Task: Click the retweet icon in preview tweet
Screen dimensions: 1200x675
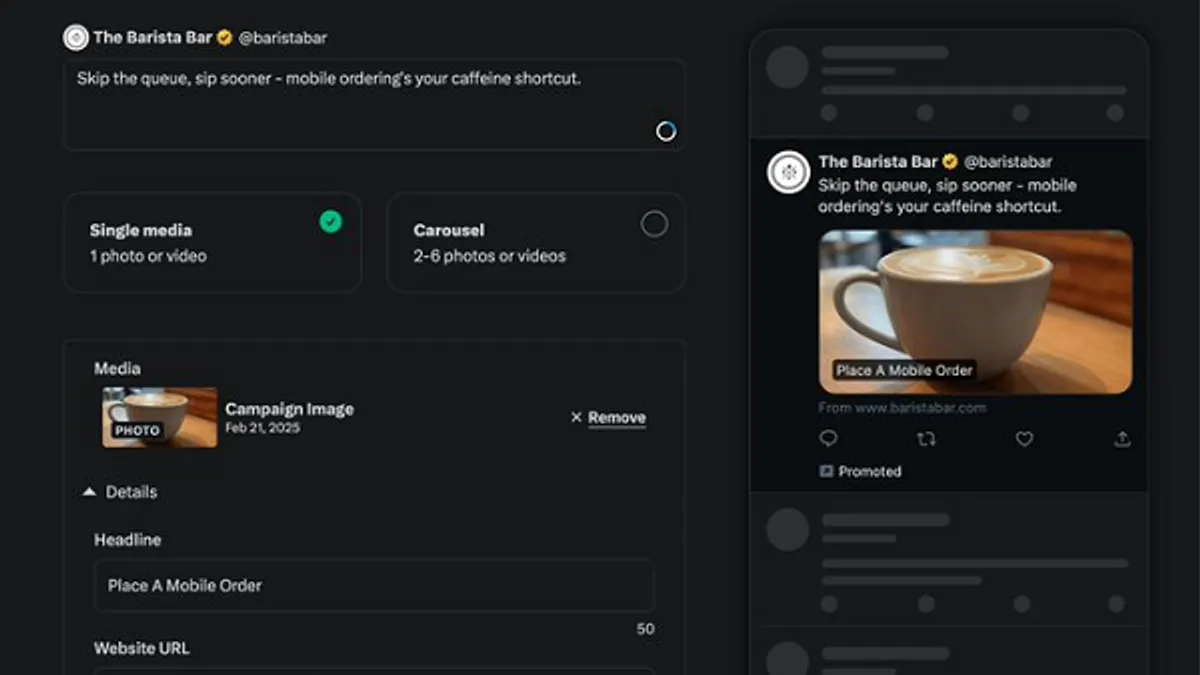Action: pos(926,439)
